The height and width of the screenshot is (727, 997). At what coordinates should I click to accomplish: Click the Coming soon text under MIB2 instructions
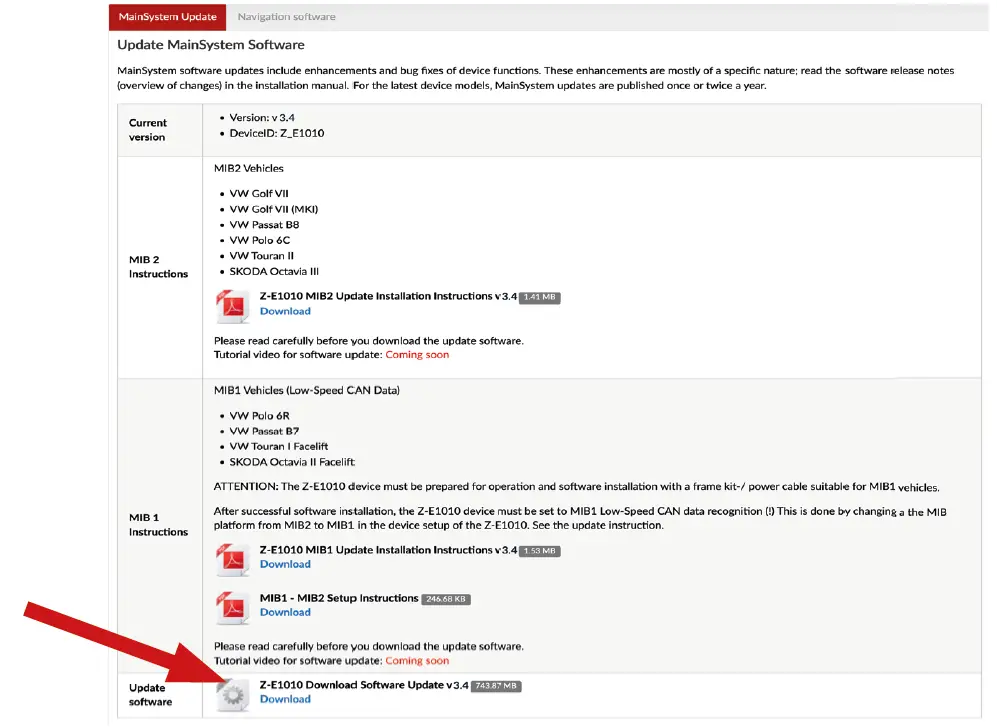(417, 355)
